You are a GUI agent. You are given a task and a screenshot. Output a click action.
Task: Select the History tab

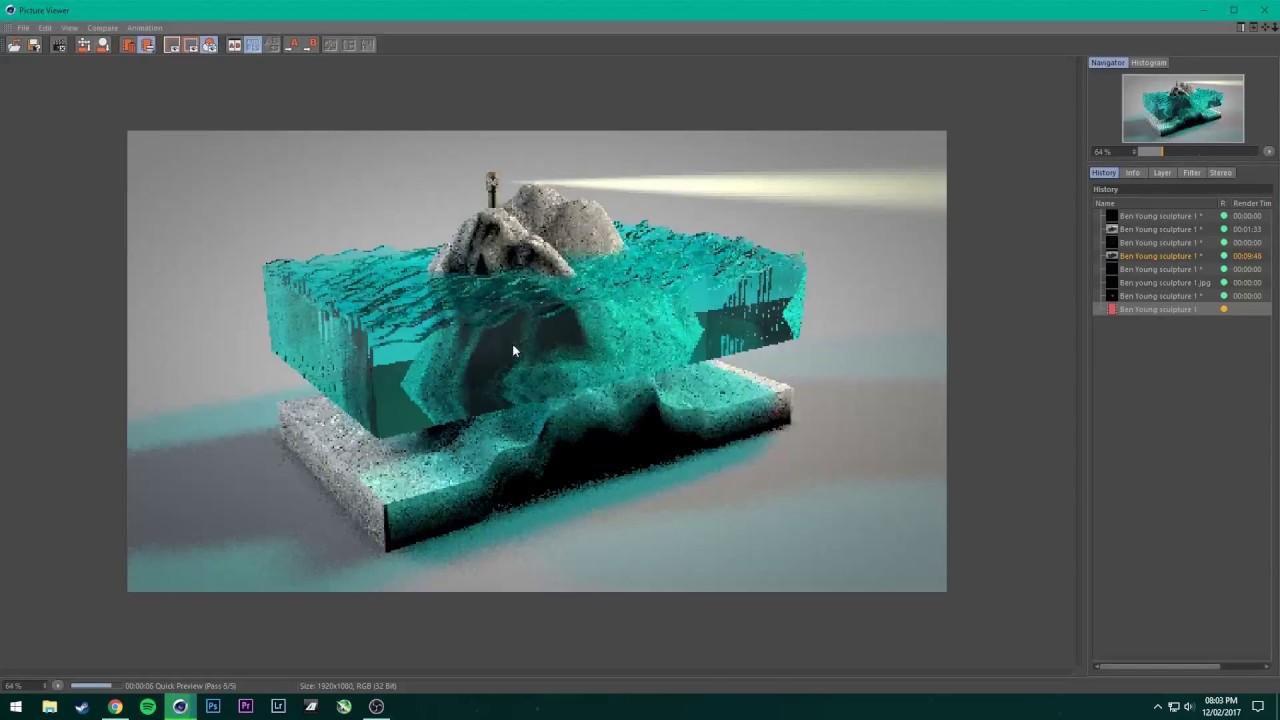coord(1103,172)
